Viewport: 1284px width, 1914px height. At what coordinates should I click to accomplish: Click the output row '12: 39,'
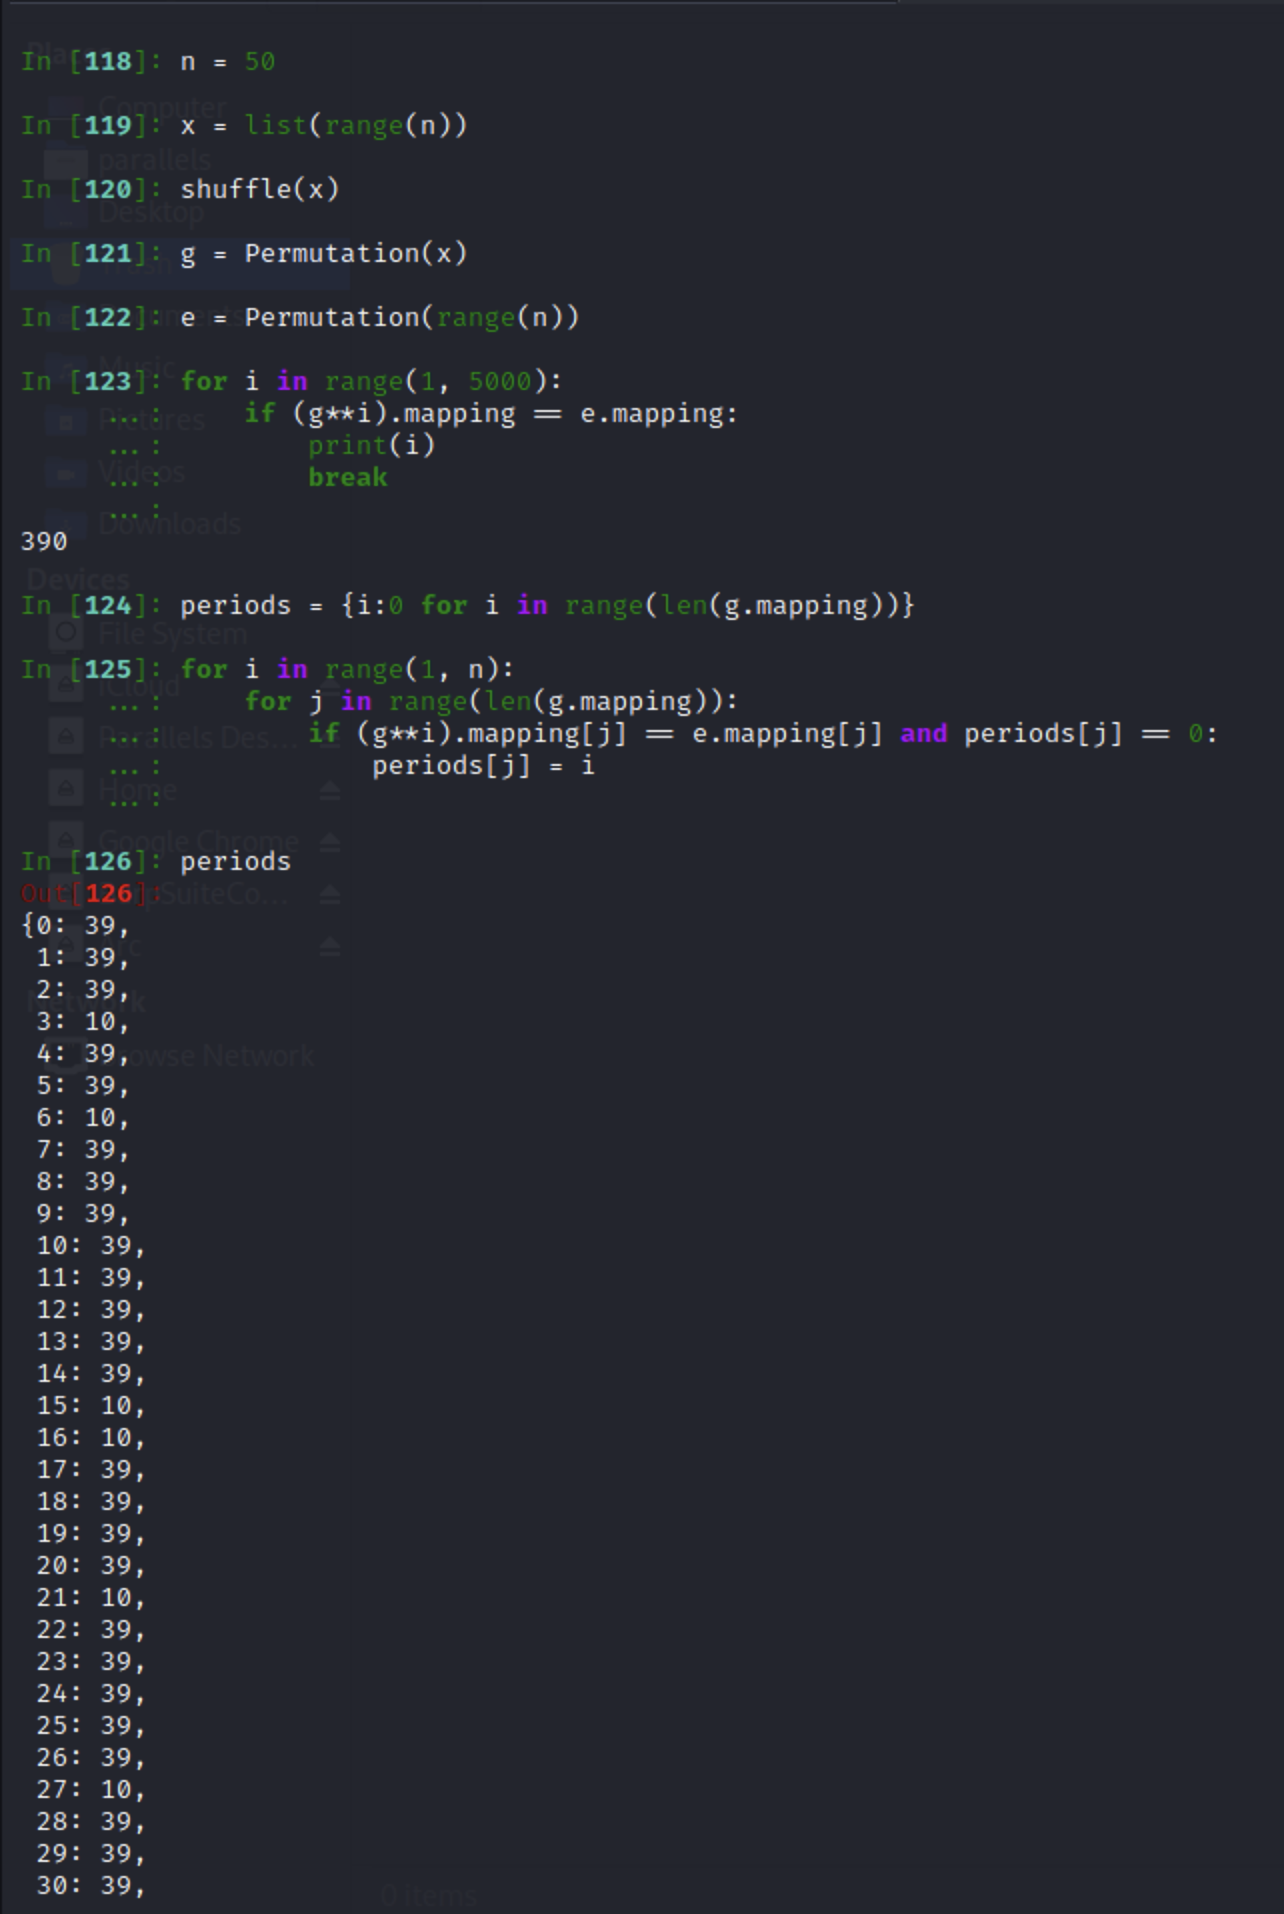tap(91, 1310)
